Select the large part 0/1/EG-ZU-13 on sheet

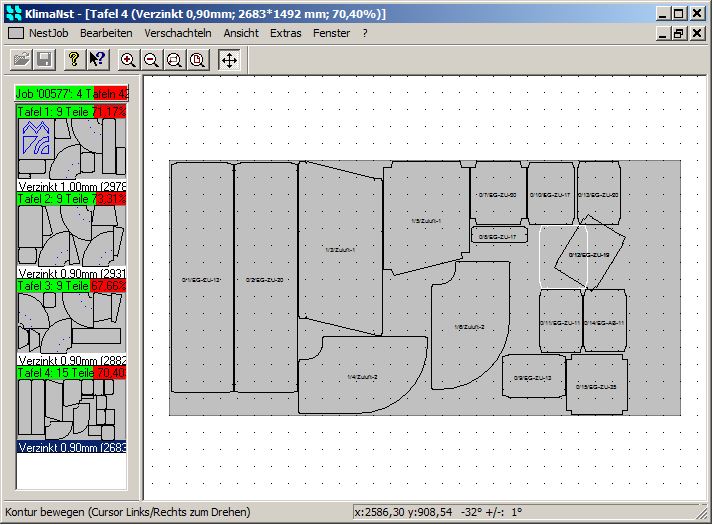(201, 278)
